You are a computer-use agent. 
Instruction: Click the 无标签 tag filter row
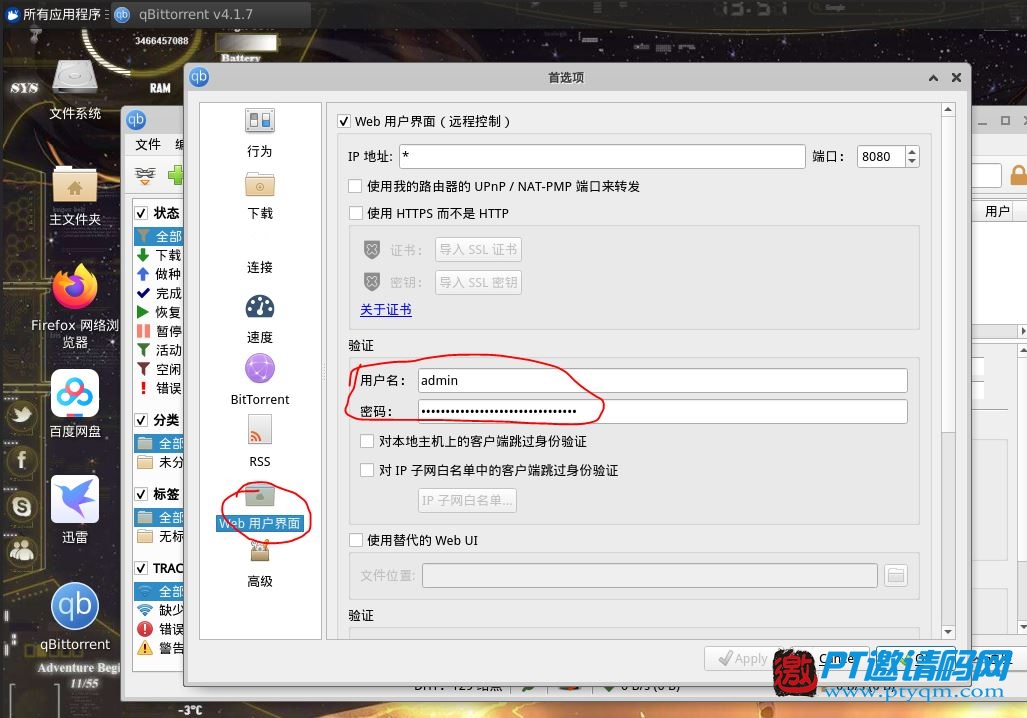159,537
